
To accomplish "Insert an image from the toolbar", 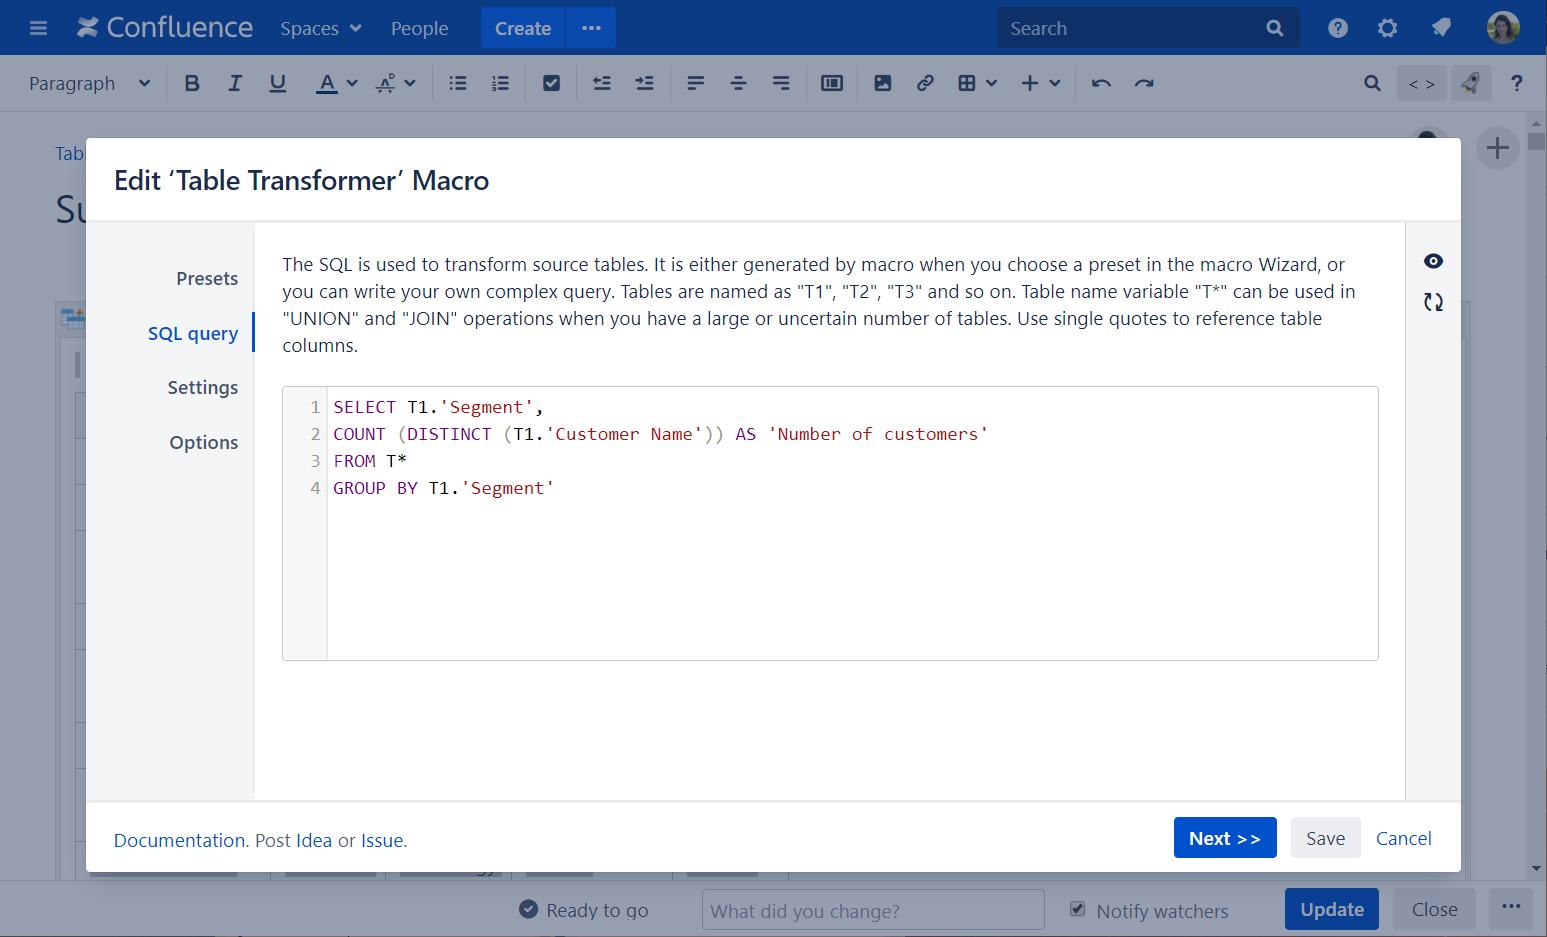I will 882,83.
